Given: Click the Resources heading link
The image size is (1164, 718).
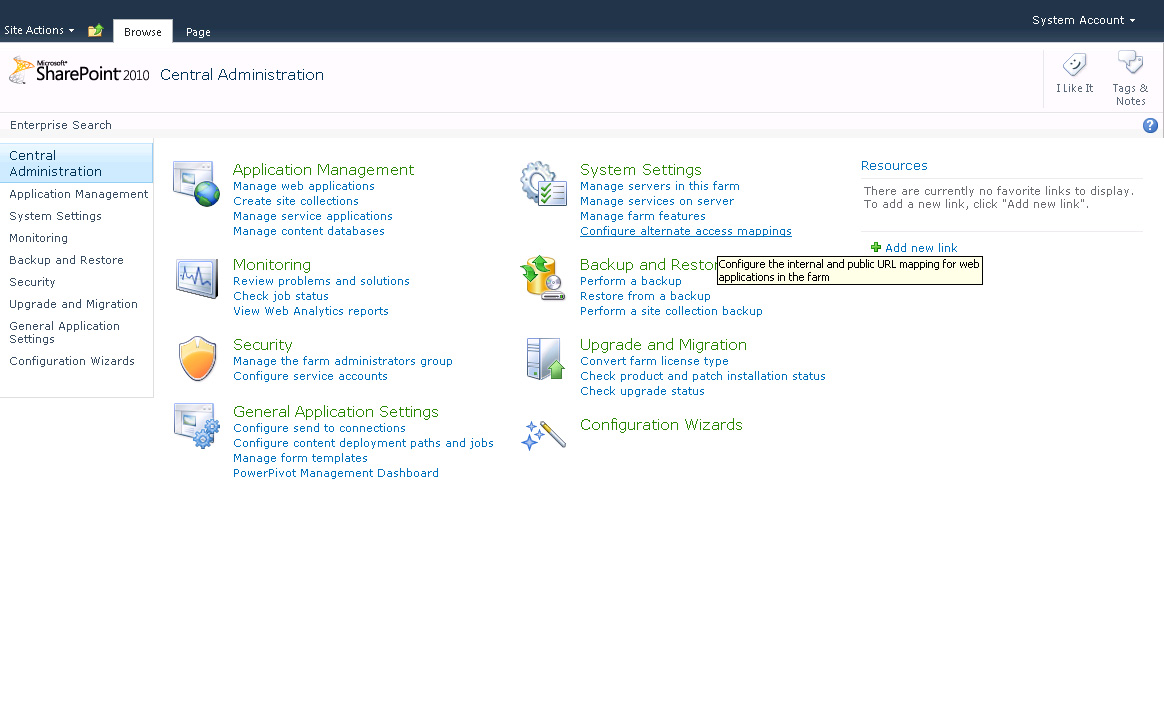Looking at the screenshot, I should 894,166.
